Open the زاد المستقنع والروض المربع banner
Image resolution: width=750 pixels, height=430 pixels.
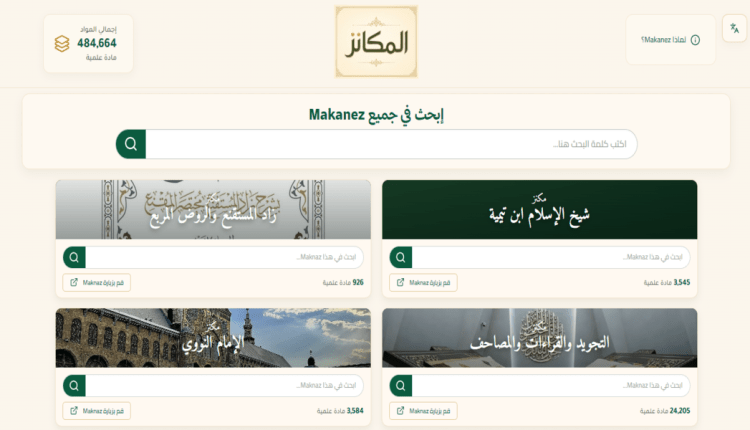click(213, 209)
